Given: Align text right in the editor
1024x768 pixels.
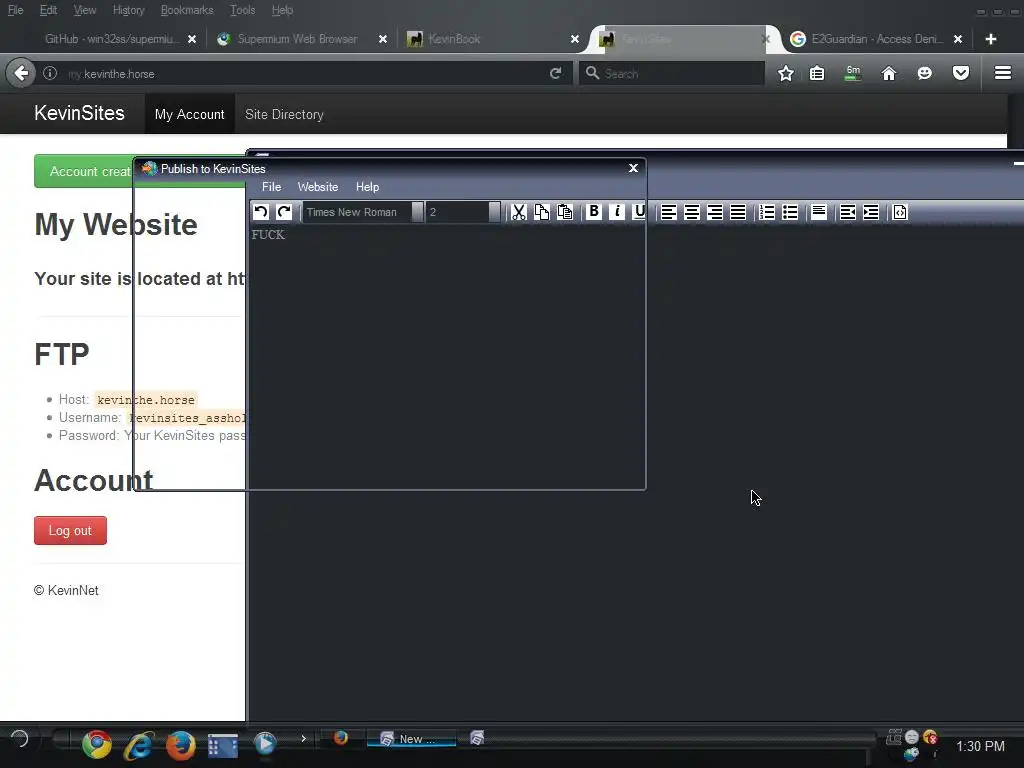Looking at the screenshot, I should pyautogui.click(x=714, y=212).
